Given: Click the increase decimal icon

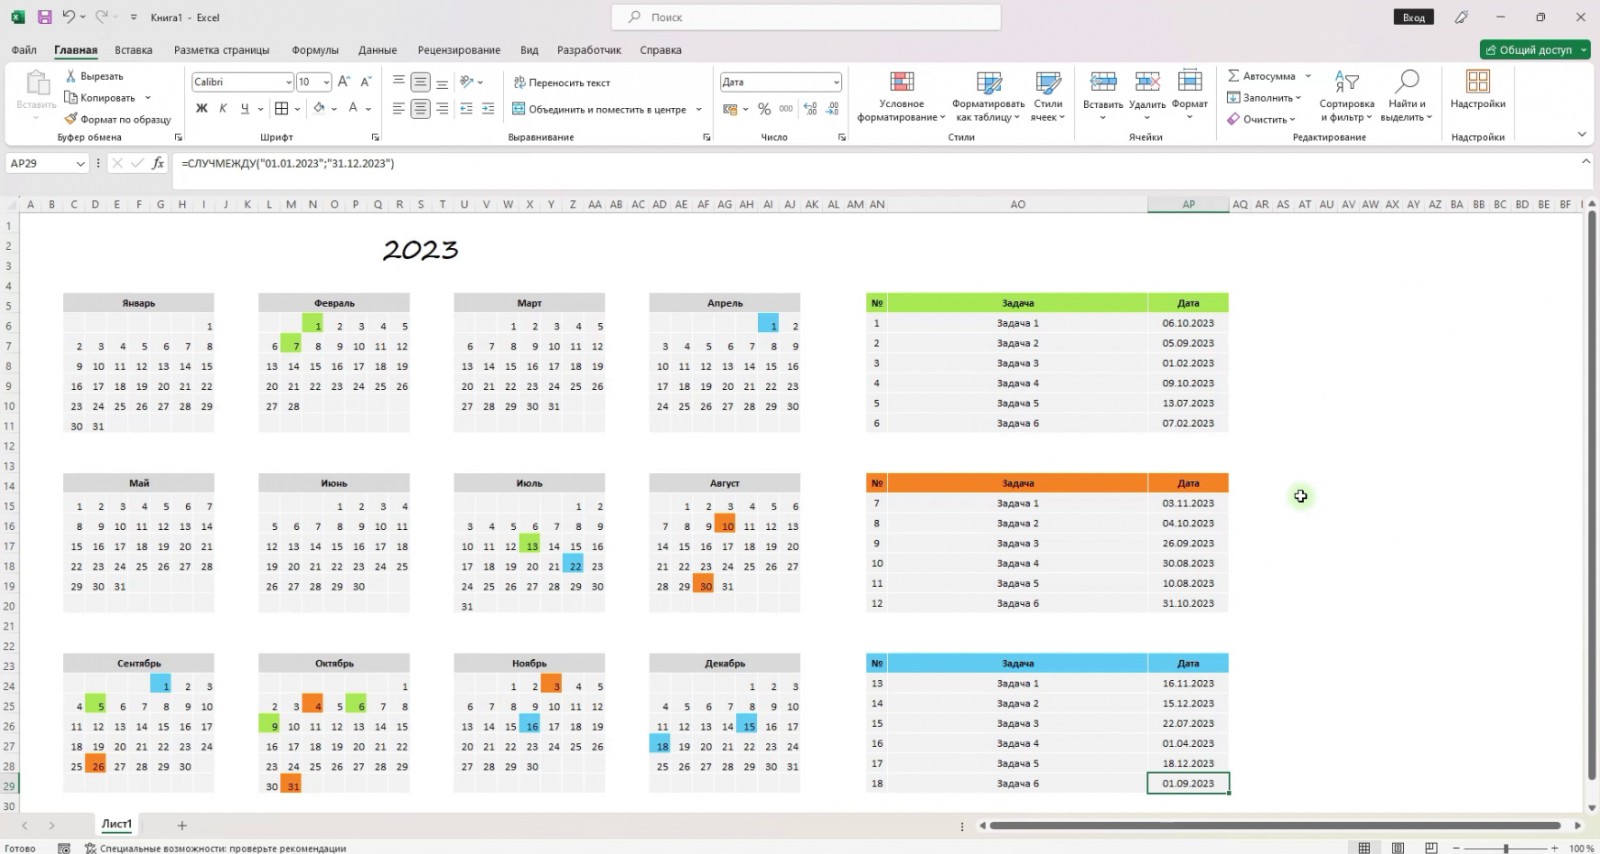Looking at the screenshot, I should pos(810,109).
